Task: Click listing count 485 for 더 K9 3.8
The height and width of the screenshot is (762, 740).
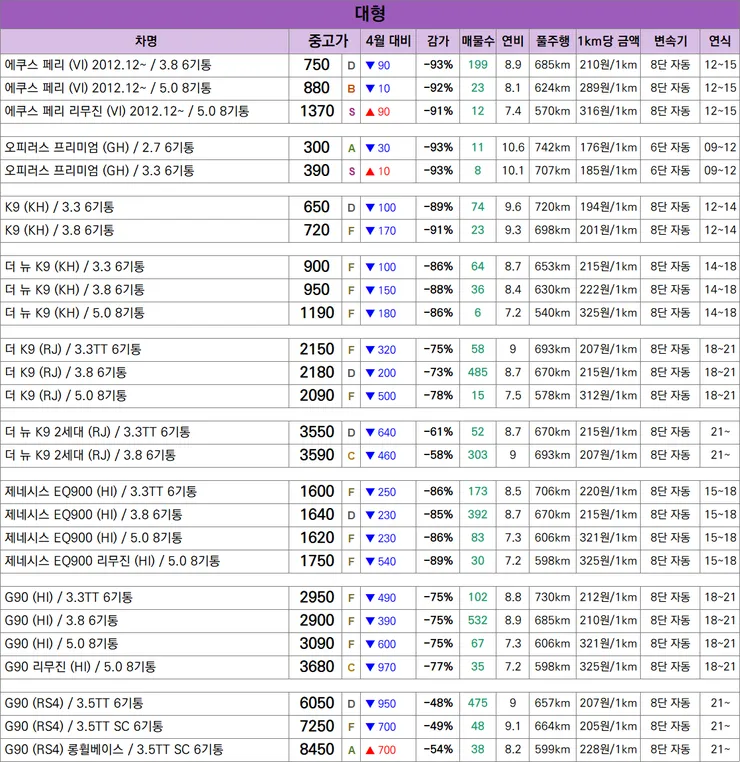Action: coord(478,372)
